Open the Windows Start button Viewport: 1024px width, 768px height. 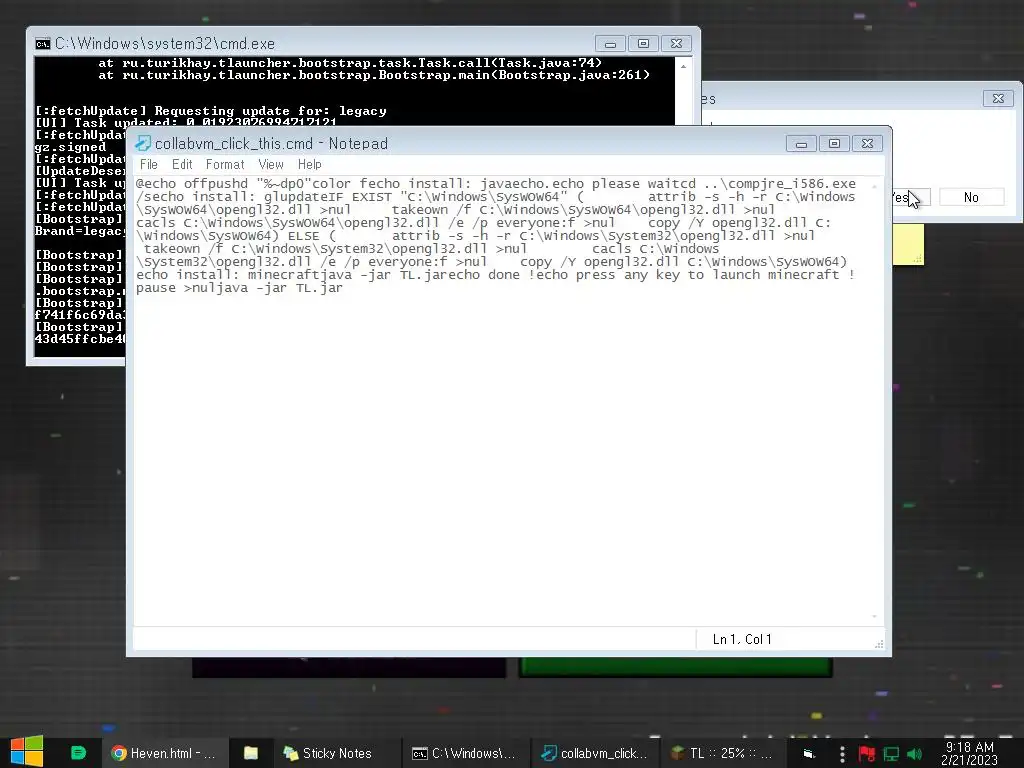(27, 752)
